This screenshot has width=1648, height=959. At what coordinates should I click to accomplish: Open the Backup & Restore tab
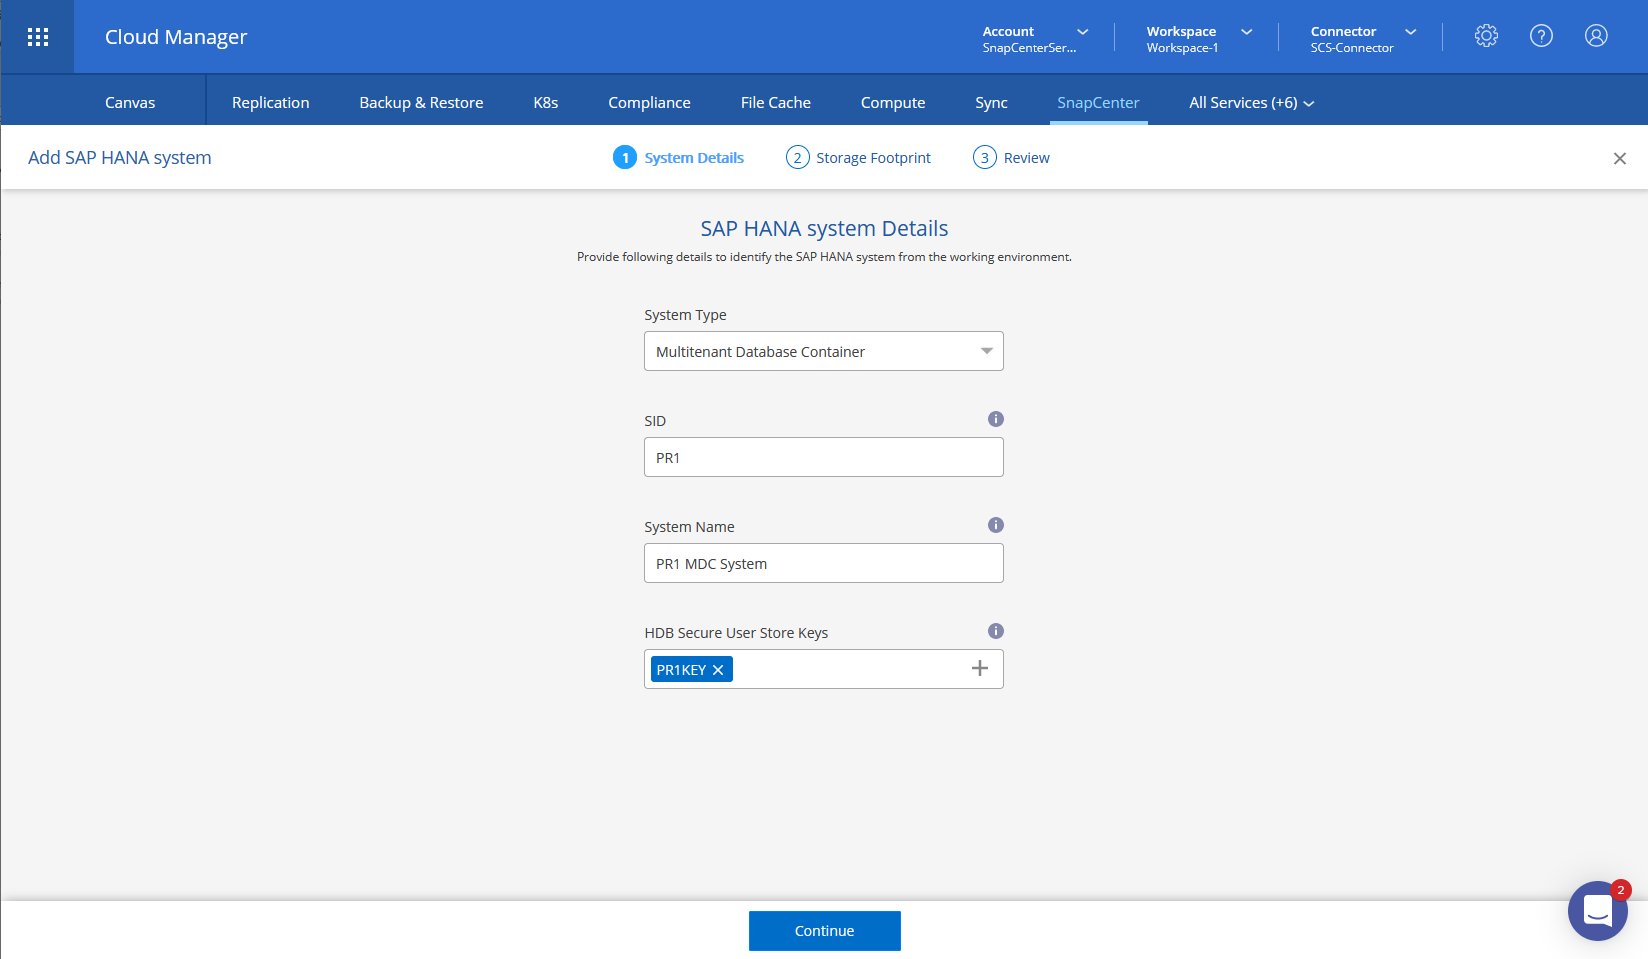[x=421, y=102]
